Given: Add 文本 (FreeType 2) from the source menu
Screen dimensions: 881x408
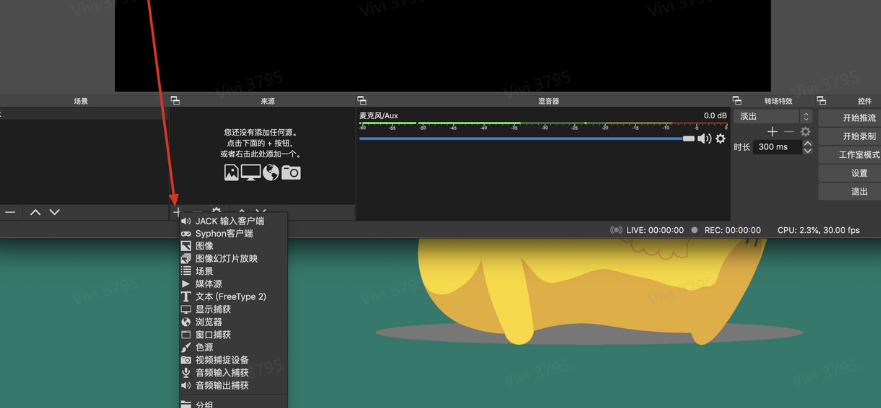Looking at the screenshot, I should [x=233, y=297].
